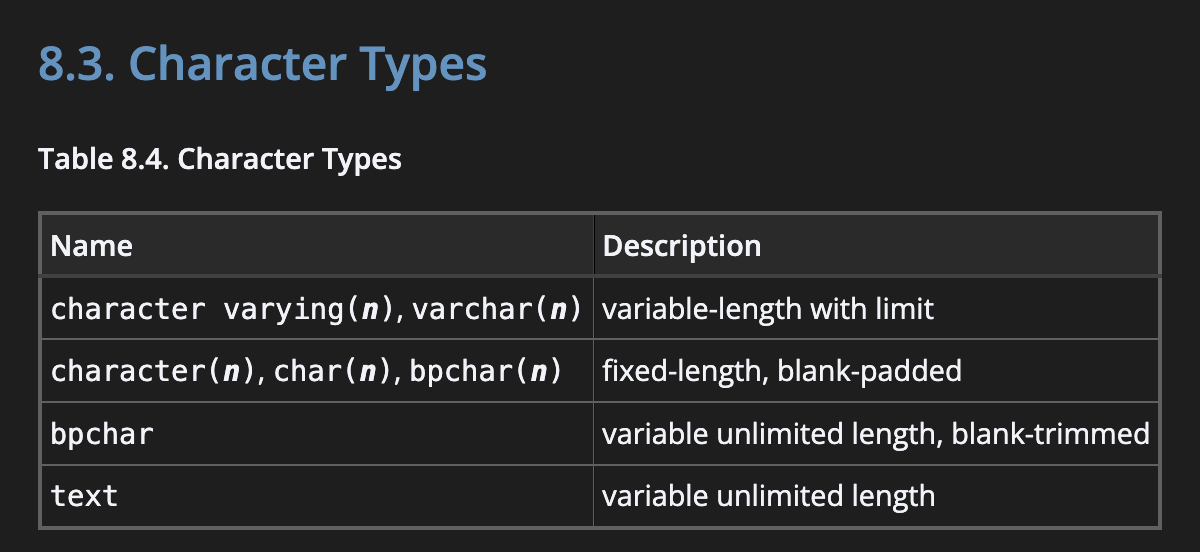This screenshot has height=552, width=1200.
Task: Click "variable unlimited length, blank-trimmed" description
Action: [876, 434]
